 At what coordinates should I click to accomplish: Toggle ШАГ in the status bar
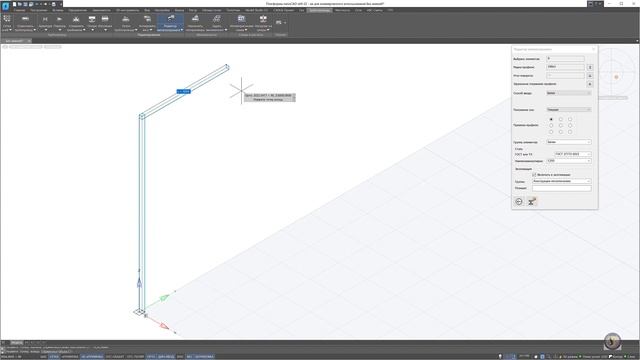point(43,357)
